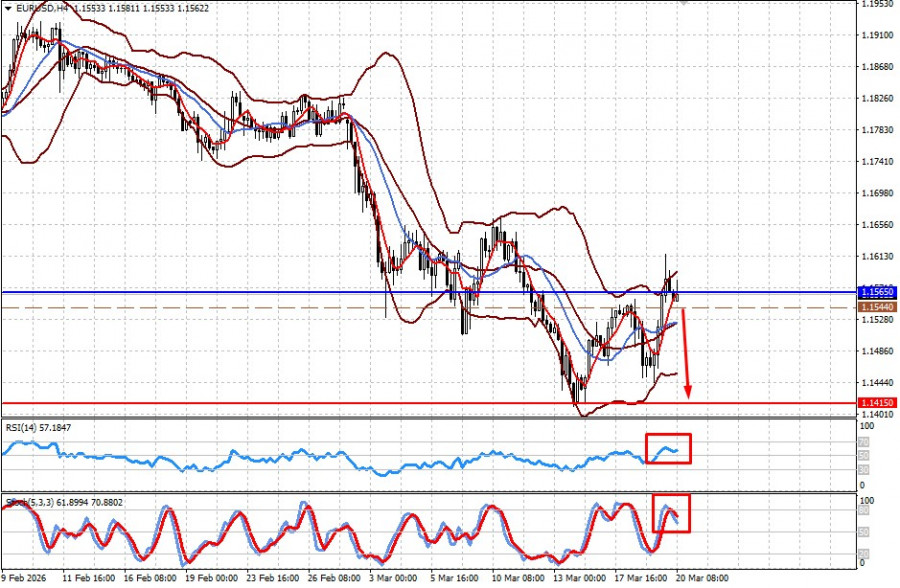Click the 1.14440 price scale label
Image resolution: width=900 pixels, height=588 pixels.
coord(878,382)
